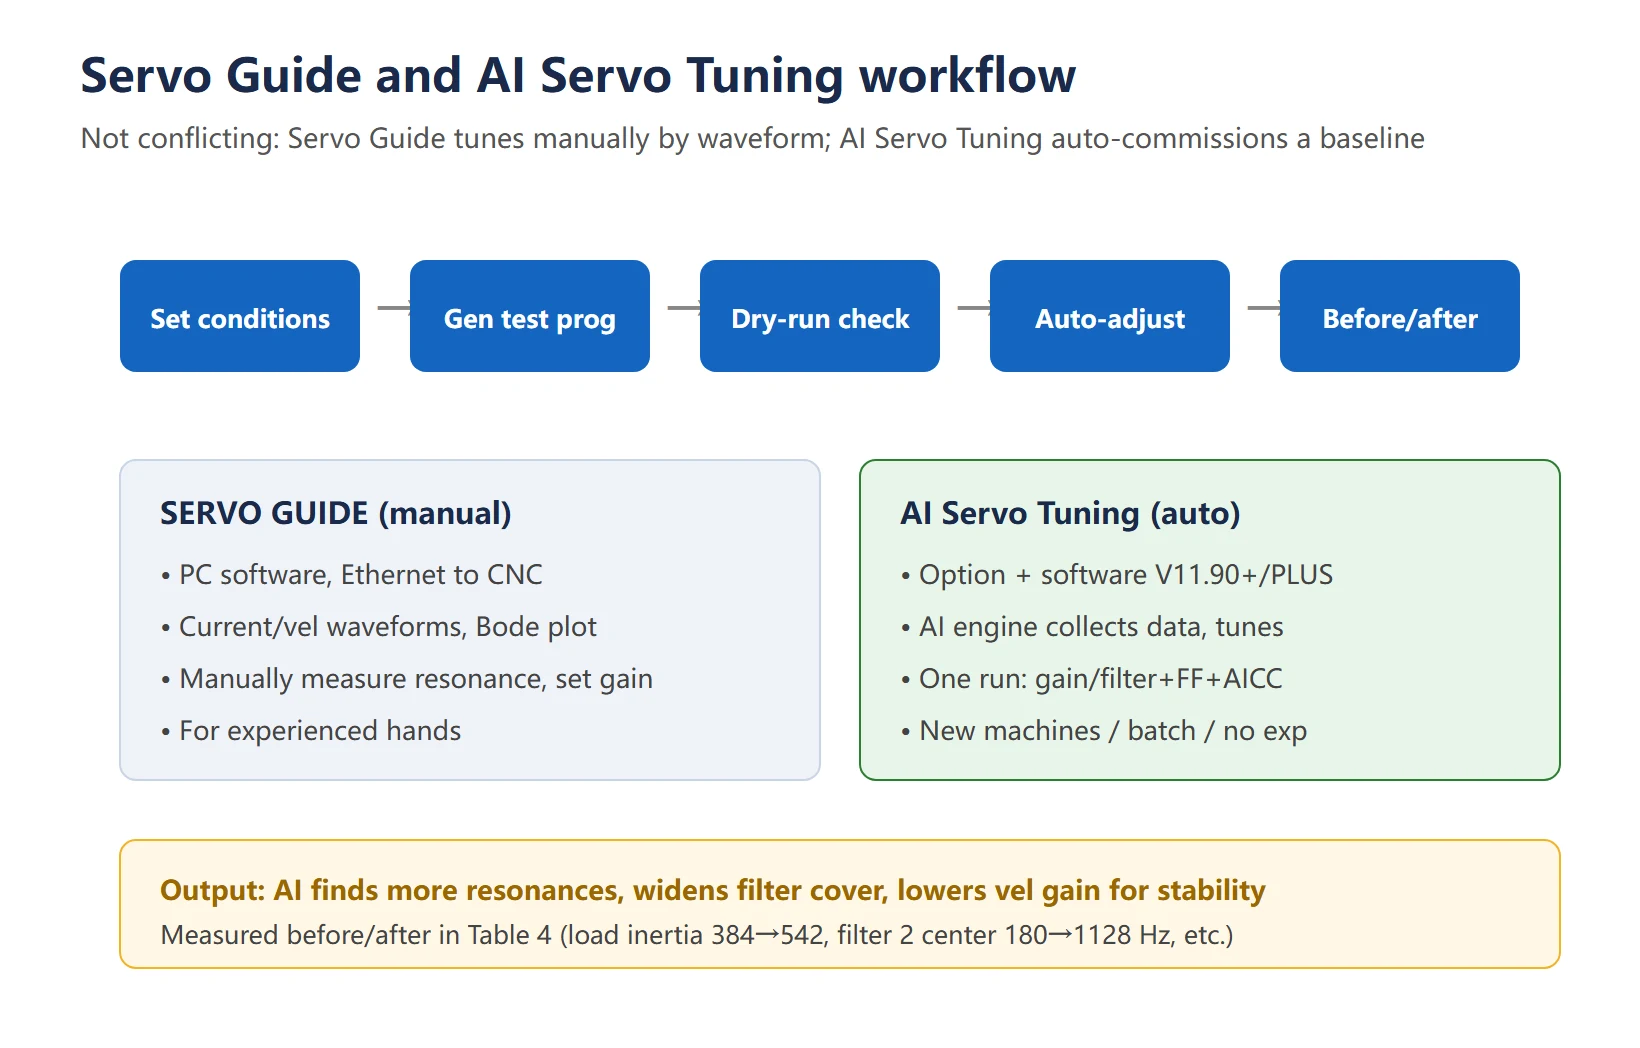
Task: Click "AI engine collects data, tunes" bullet
Action: 1091,626
